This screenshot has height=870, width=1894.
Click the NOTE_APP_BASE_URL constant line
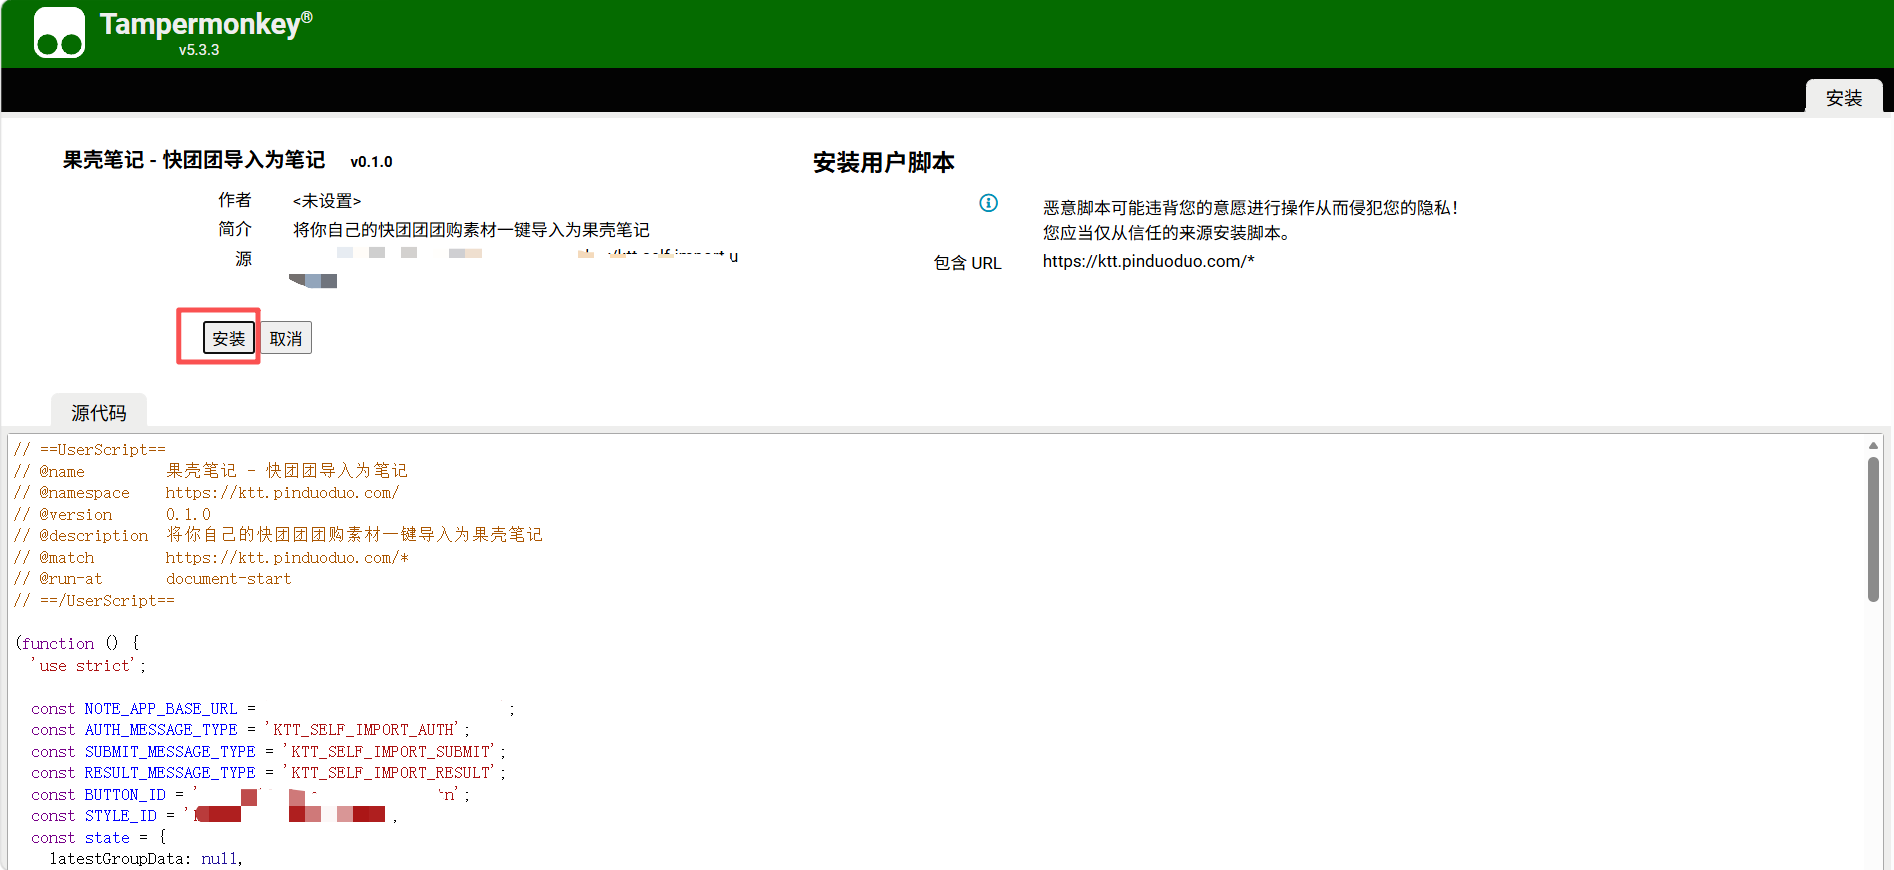[273, 708]
